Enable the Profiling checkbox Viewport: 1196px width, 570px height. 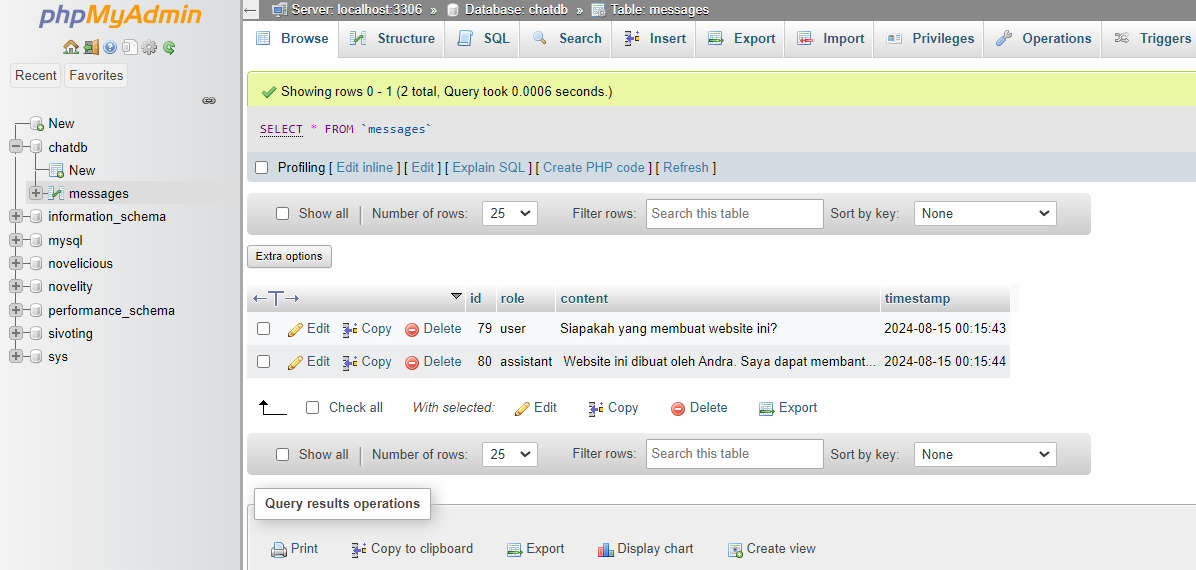pyautogui.click(x=262, y=167)
